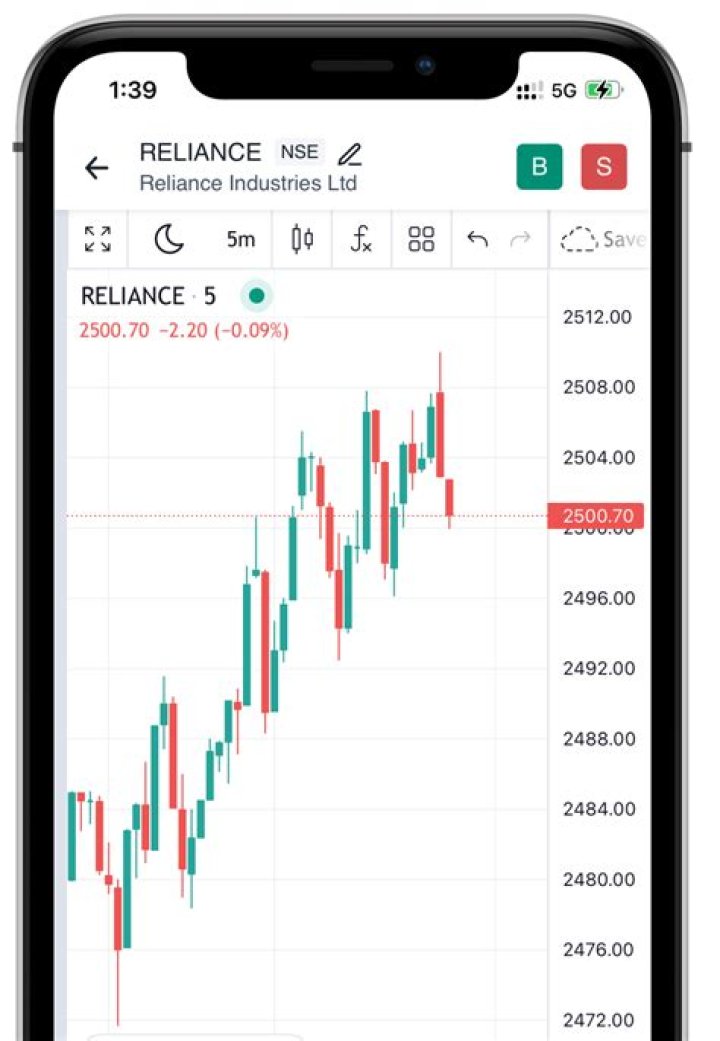Tap the green B buy button

[539, 166]
